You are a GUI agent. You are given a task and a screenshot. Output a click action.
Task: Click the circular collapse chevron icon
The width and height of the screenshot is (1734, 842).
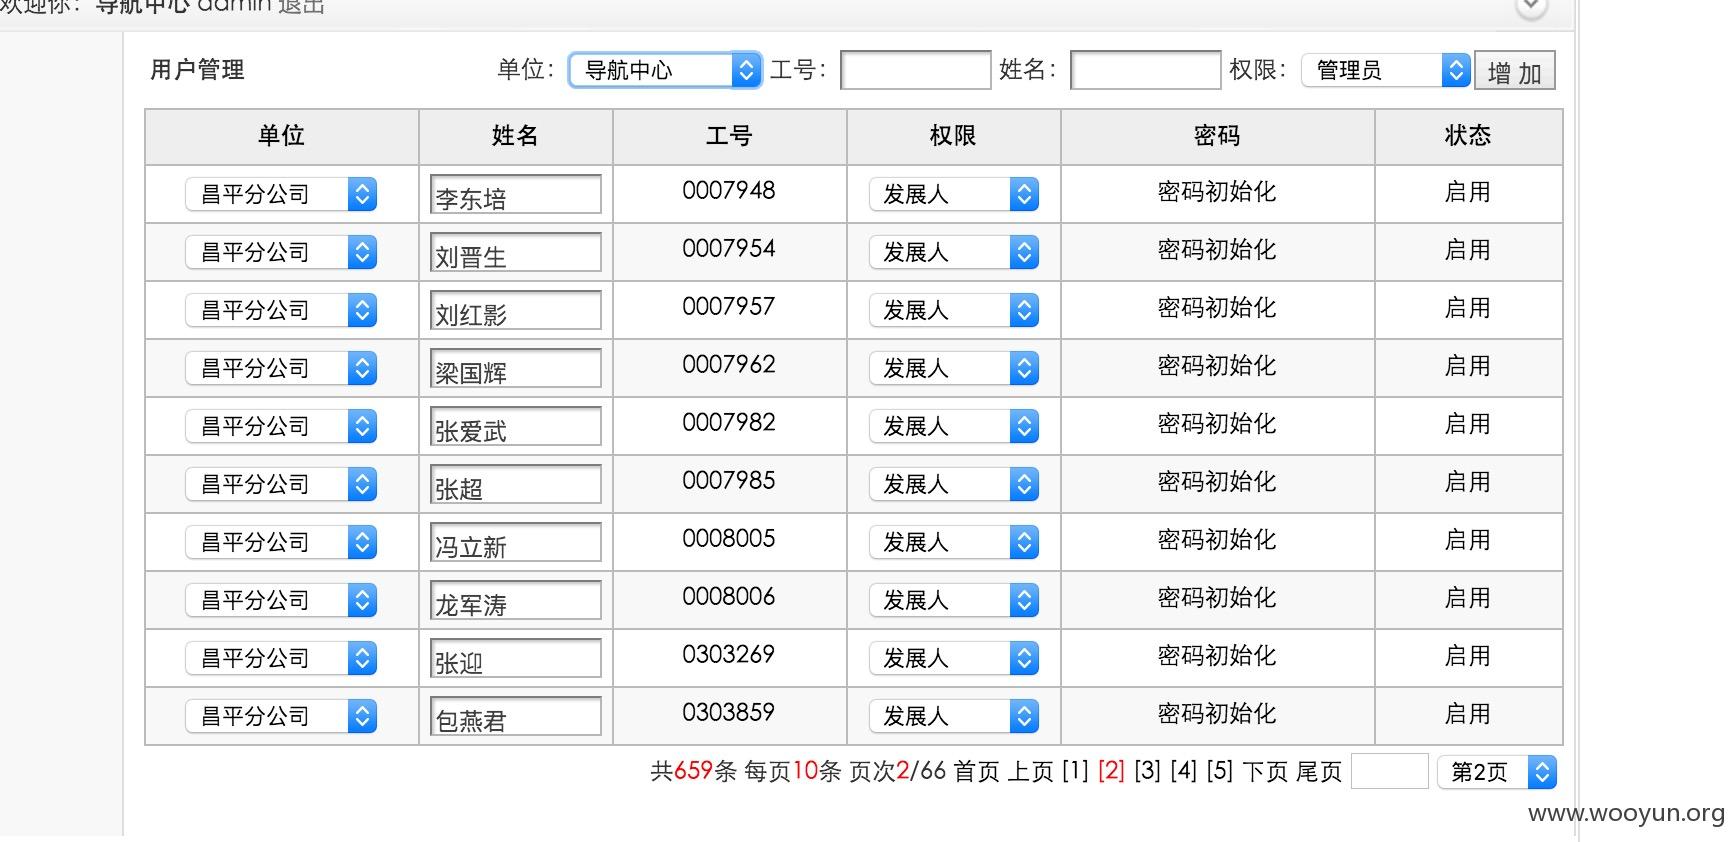(x=1532, y=7)
